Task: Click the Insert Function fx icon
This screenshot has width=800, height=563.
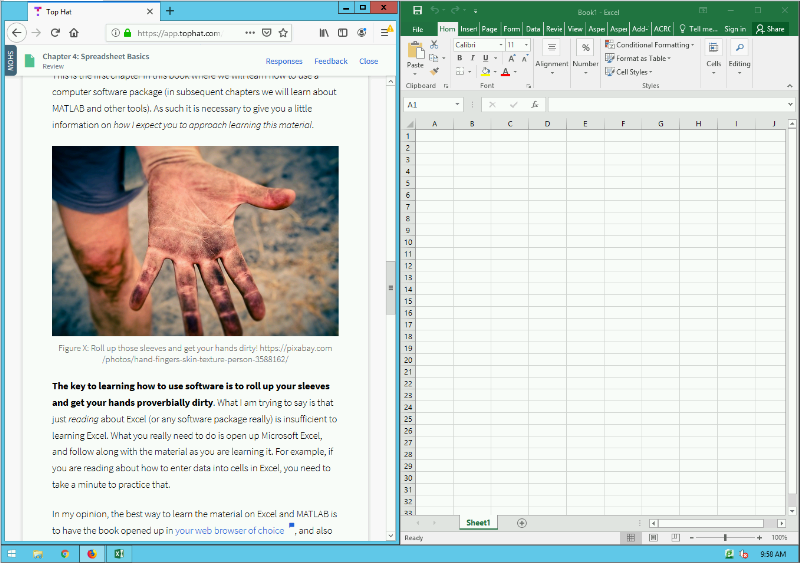Action: click(x=534, y=105)
